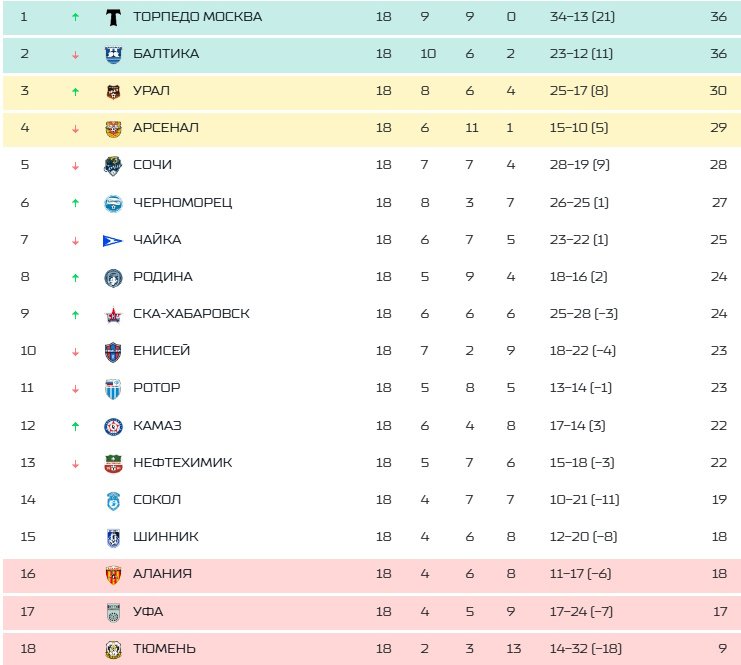Image resolution: width=741 pixels, height=665 pixels.
Task: Click the Тюмень club emblem
Action: coord(113,649)
